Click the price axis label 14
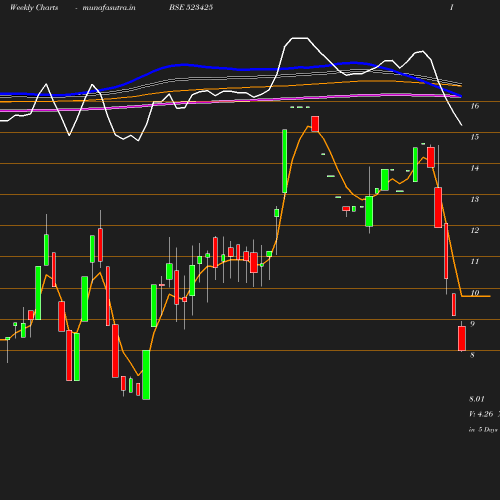Screen dimensions: 500x500 pyautogui.click(x=475, y=168)
